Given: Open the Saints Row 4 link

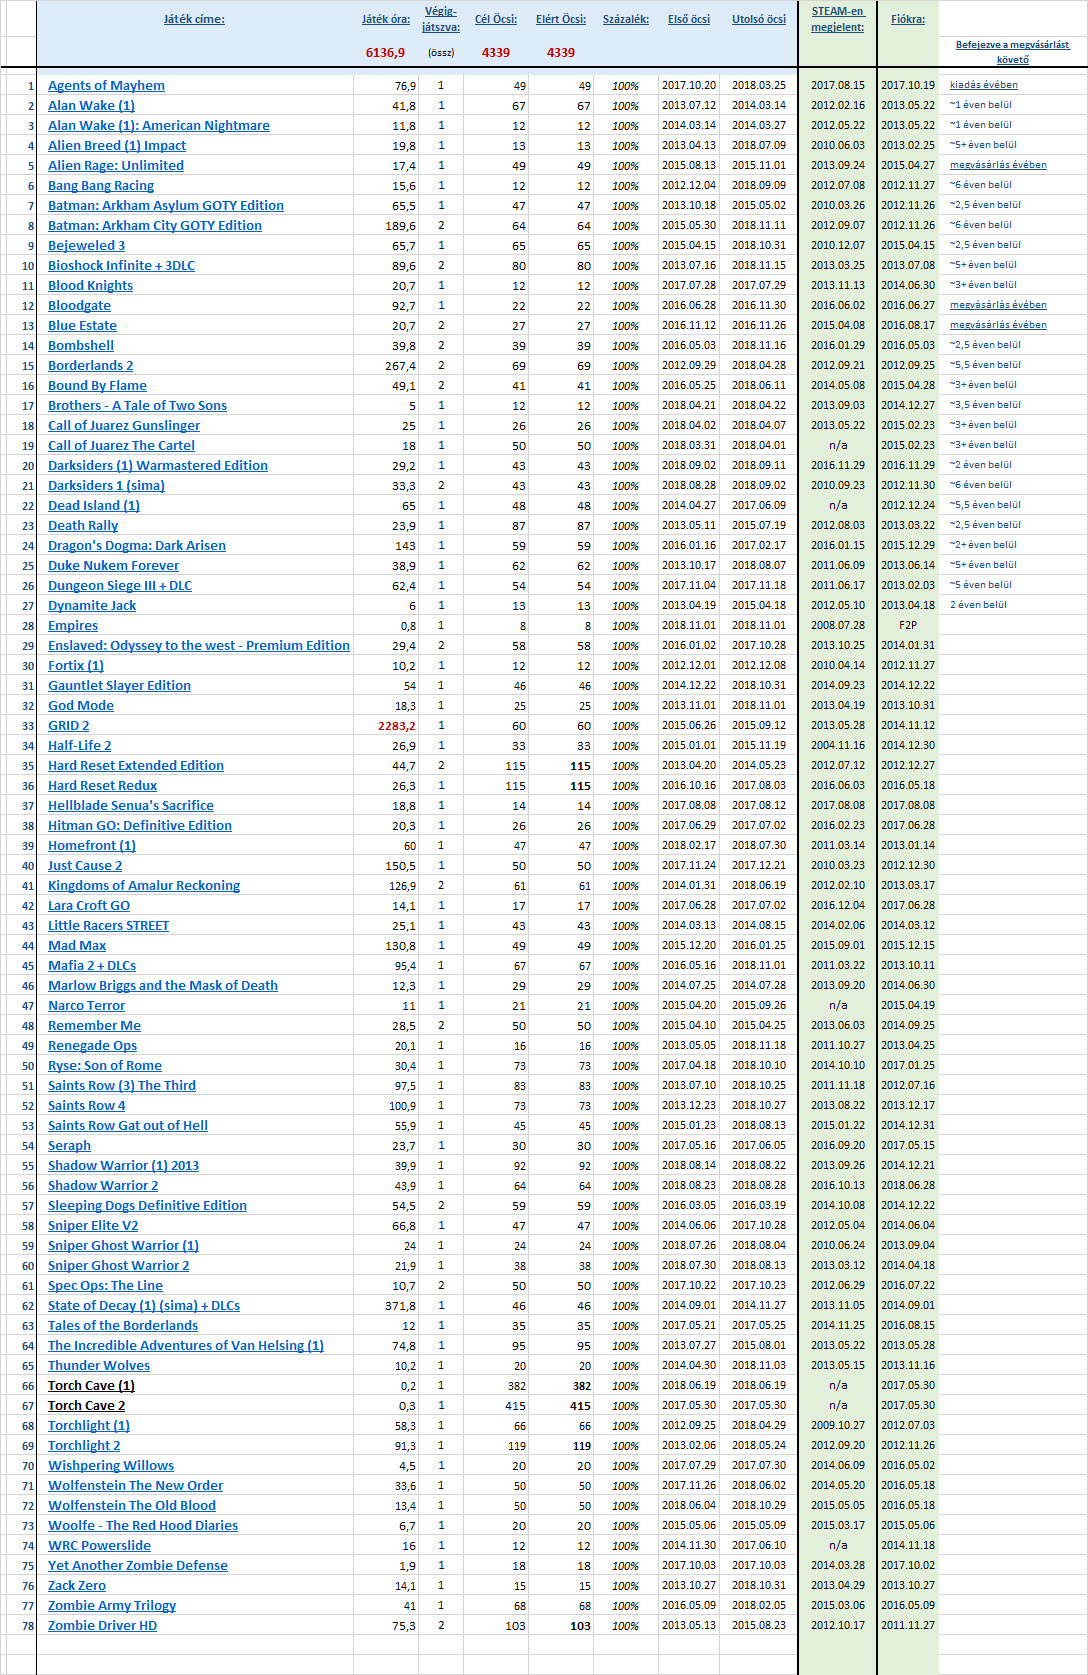Looking at the screenshot, I should (x=87, y=1106).
